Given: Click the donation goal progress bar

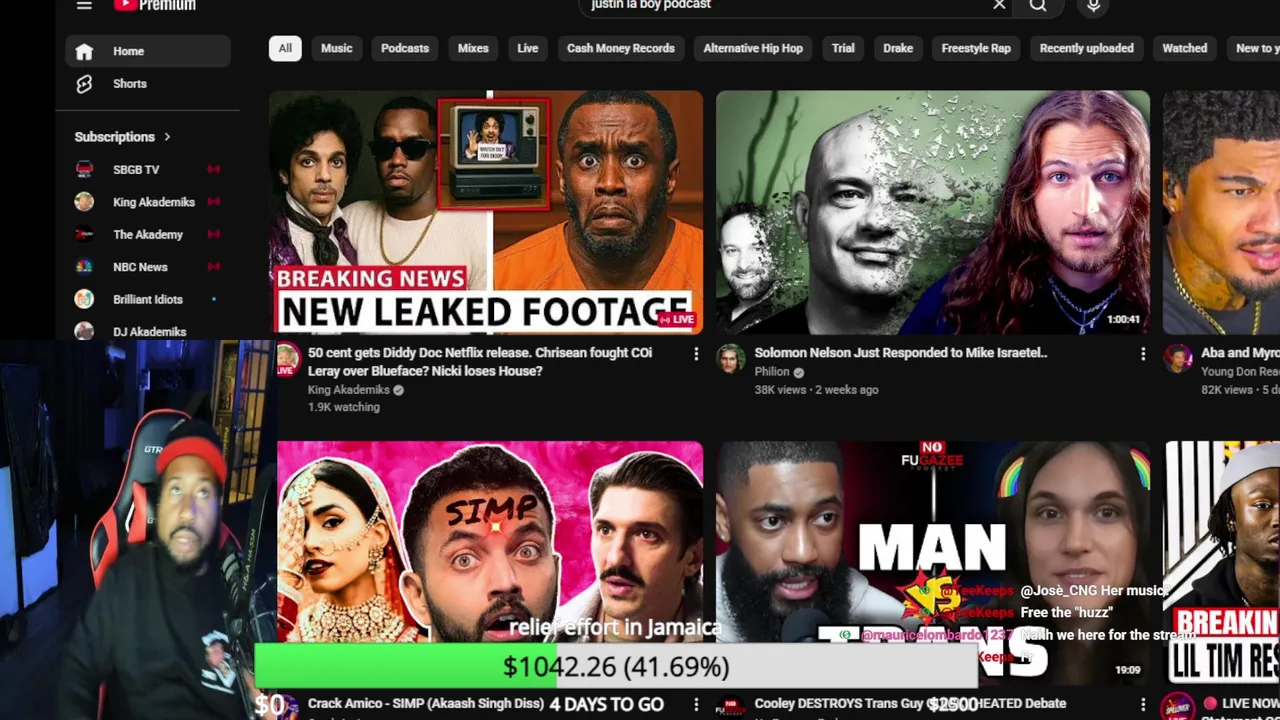Looking at the screenshot, I should [x=616, y=666].
